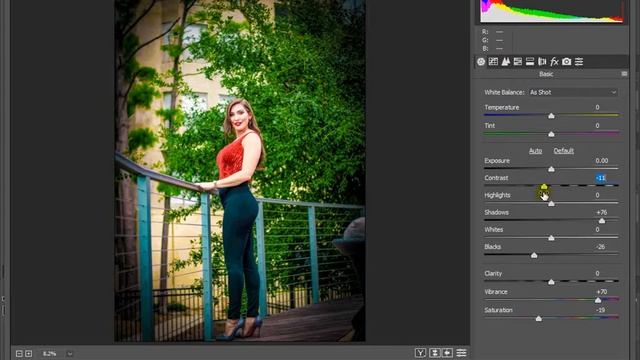Open the Detail panel icon

505,62
